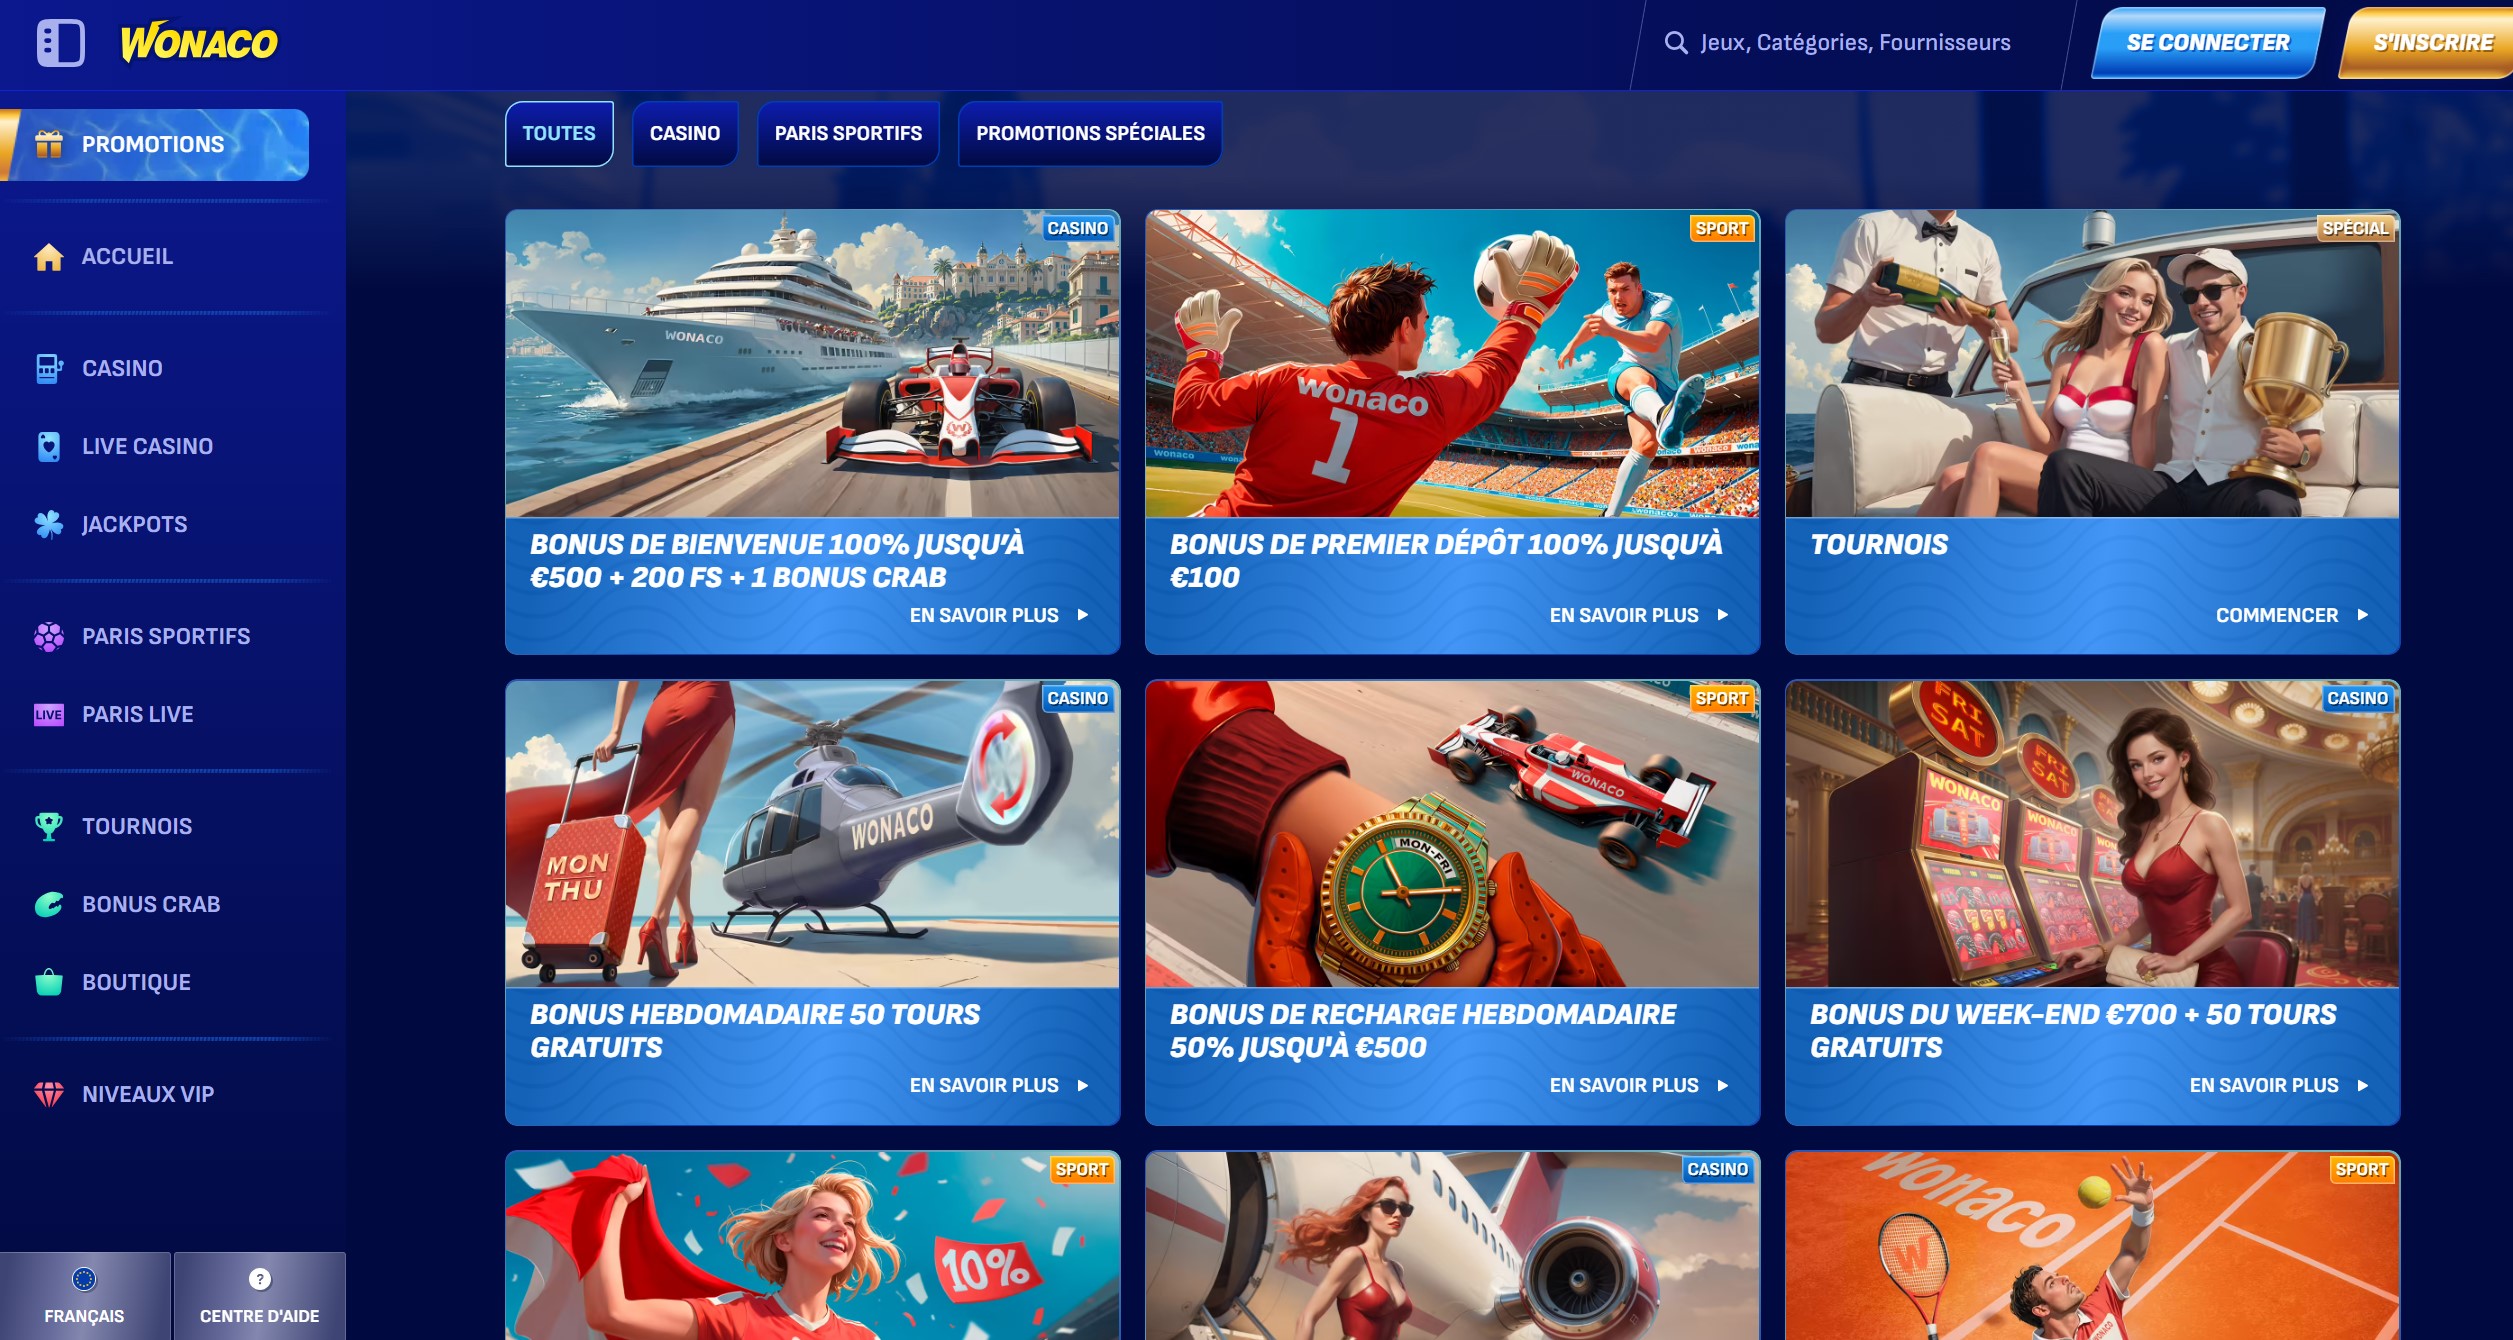2513x1340 pixels.
Task: Open Français language selector
Action: (85, 1296)
